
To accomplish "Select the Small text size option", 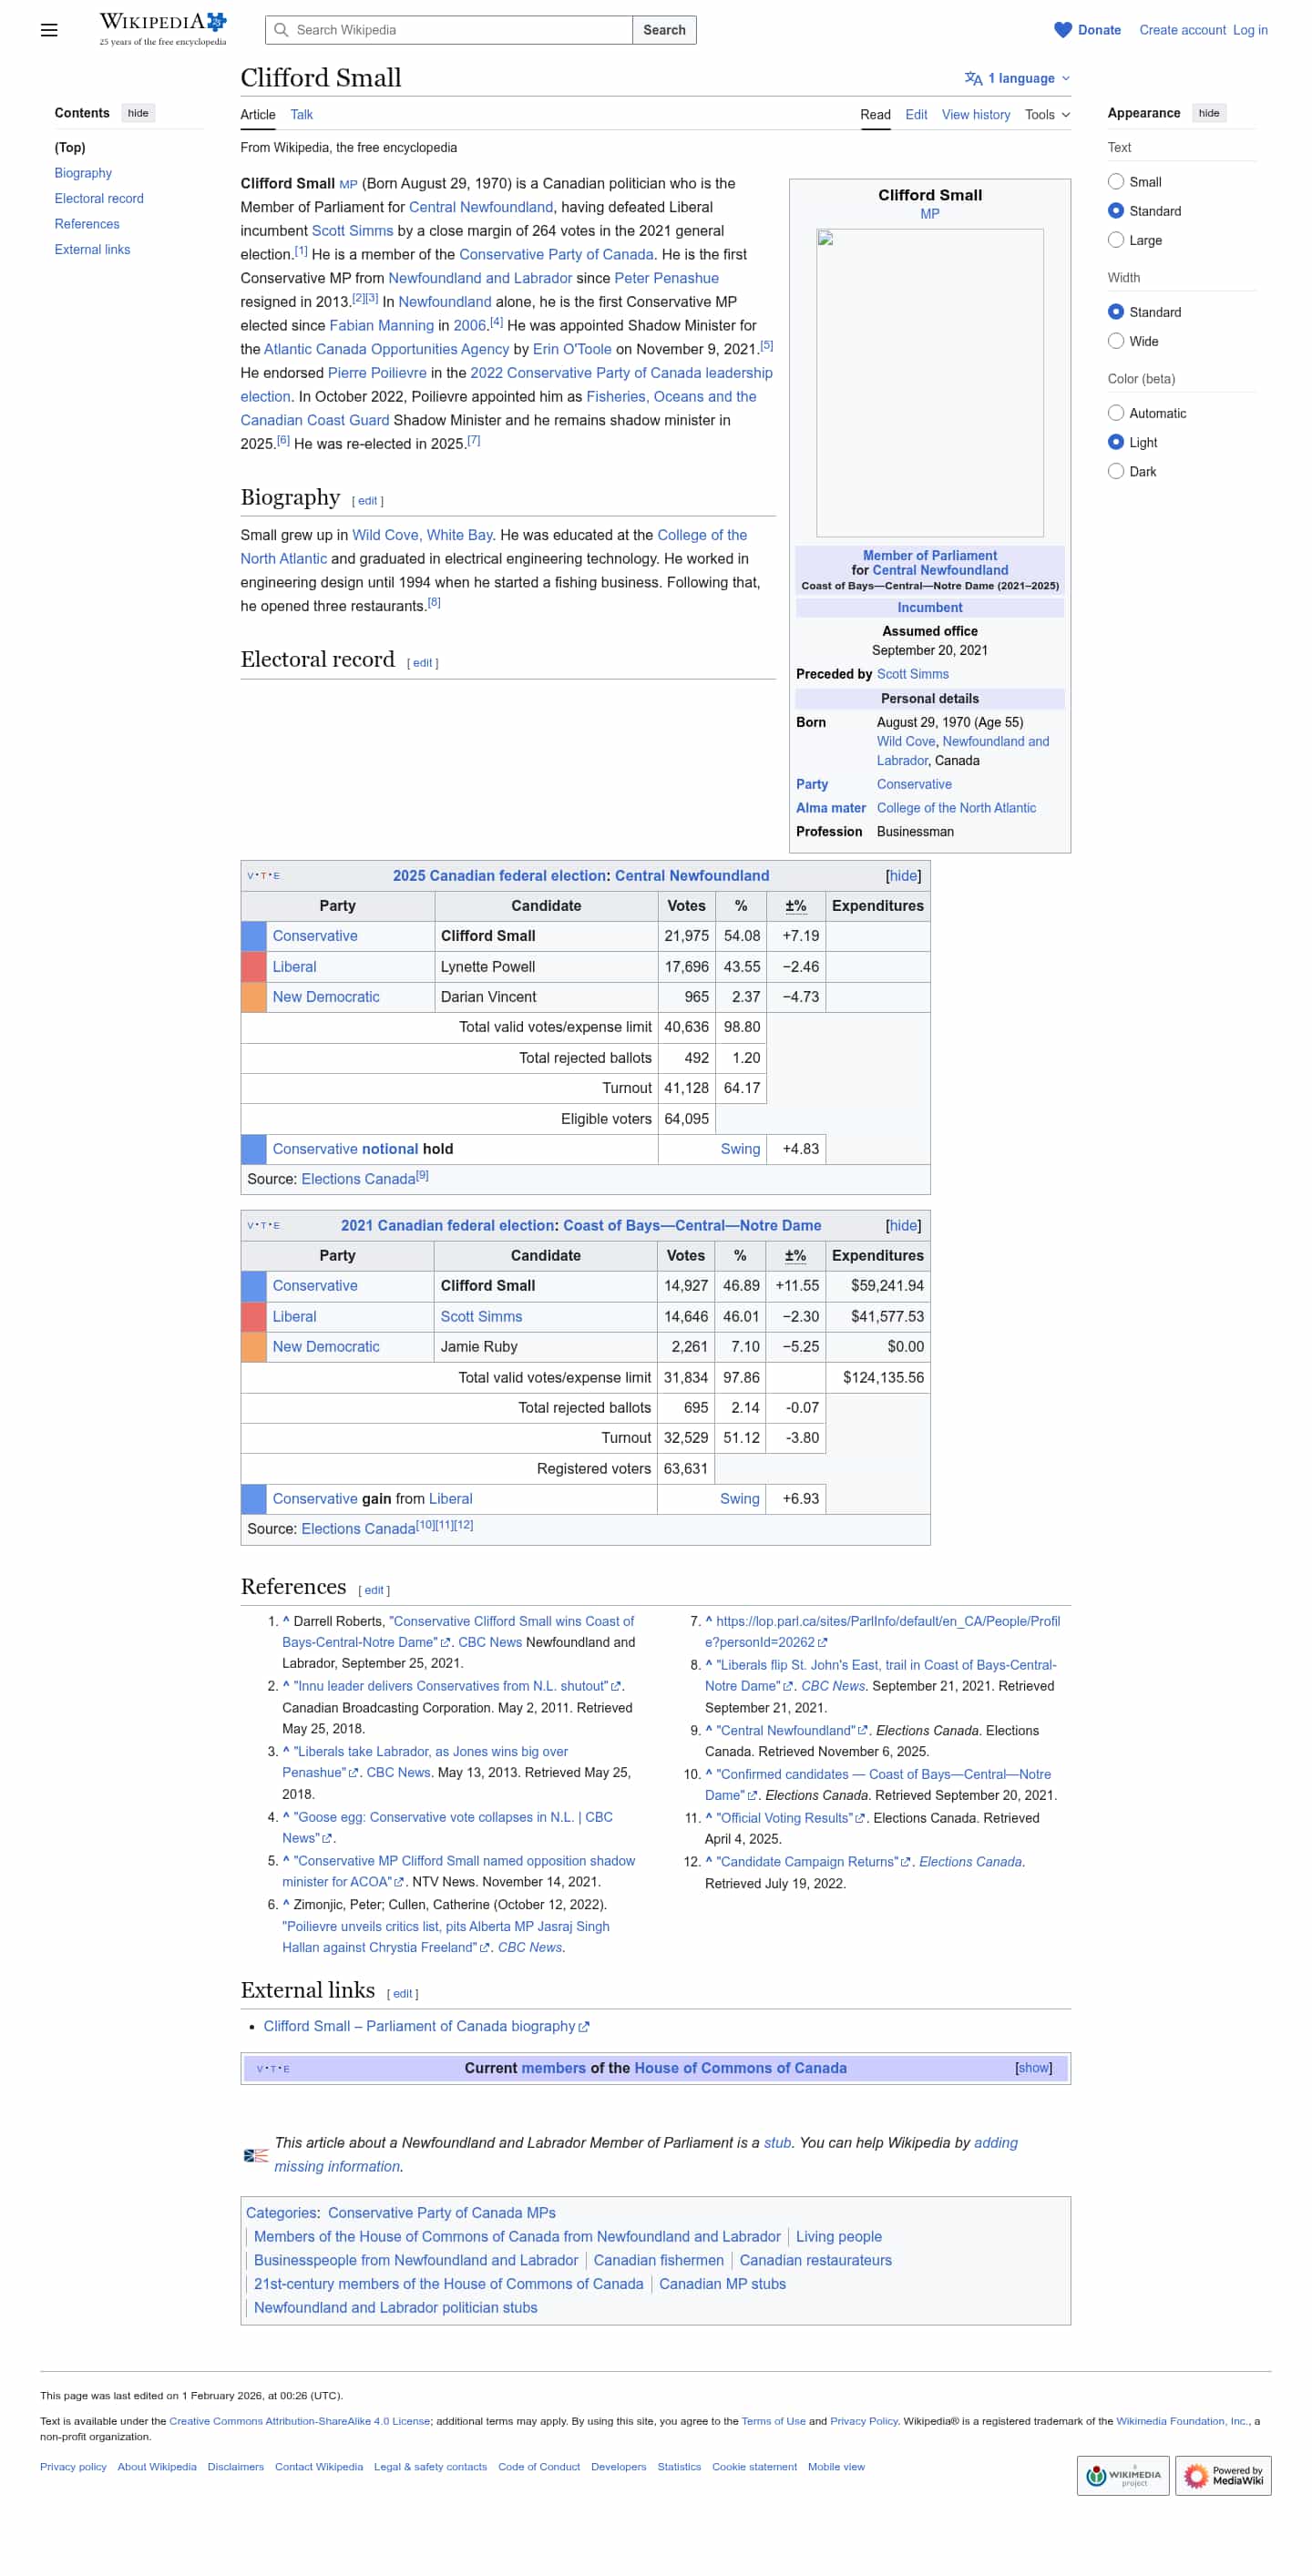I will (x=1115, y=182).
